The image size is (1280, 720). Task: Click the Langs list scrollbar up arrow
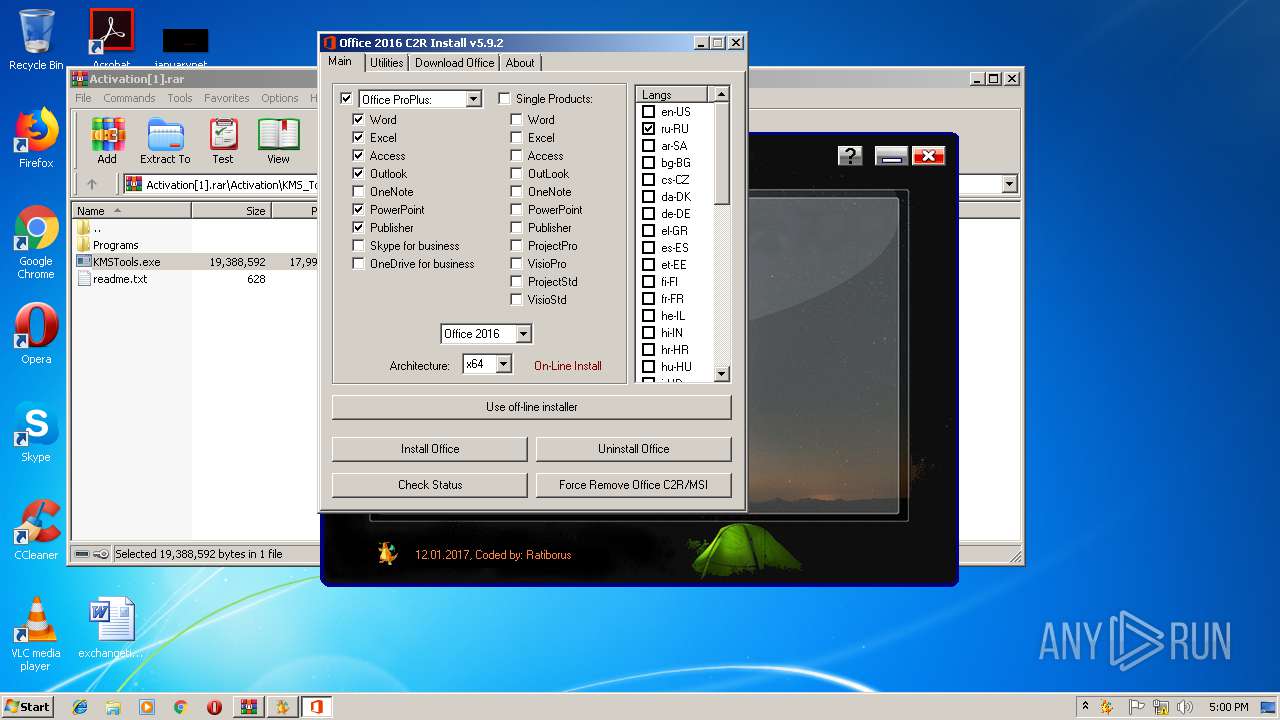pos(722,94)
